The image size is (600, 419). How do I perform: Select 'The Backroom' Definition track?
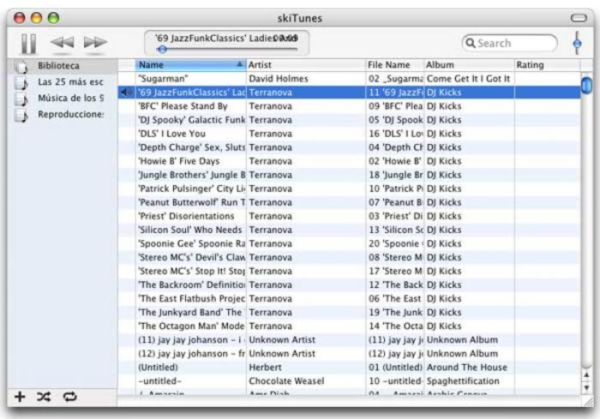click(191, 285)
